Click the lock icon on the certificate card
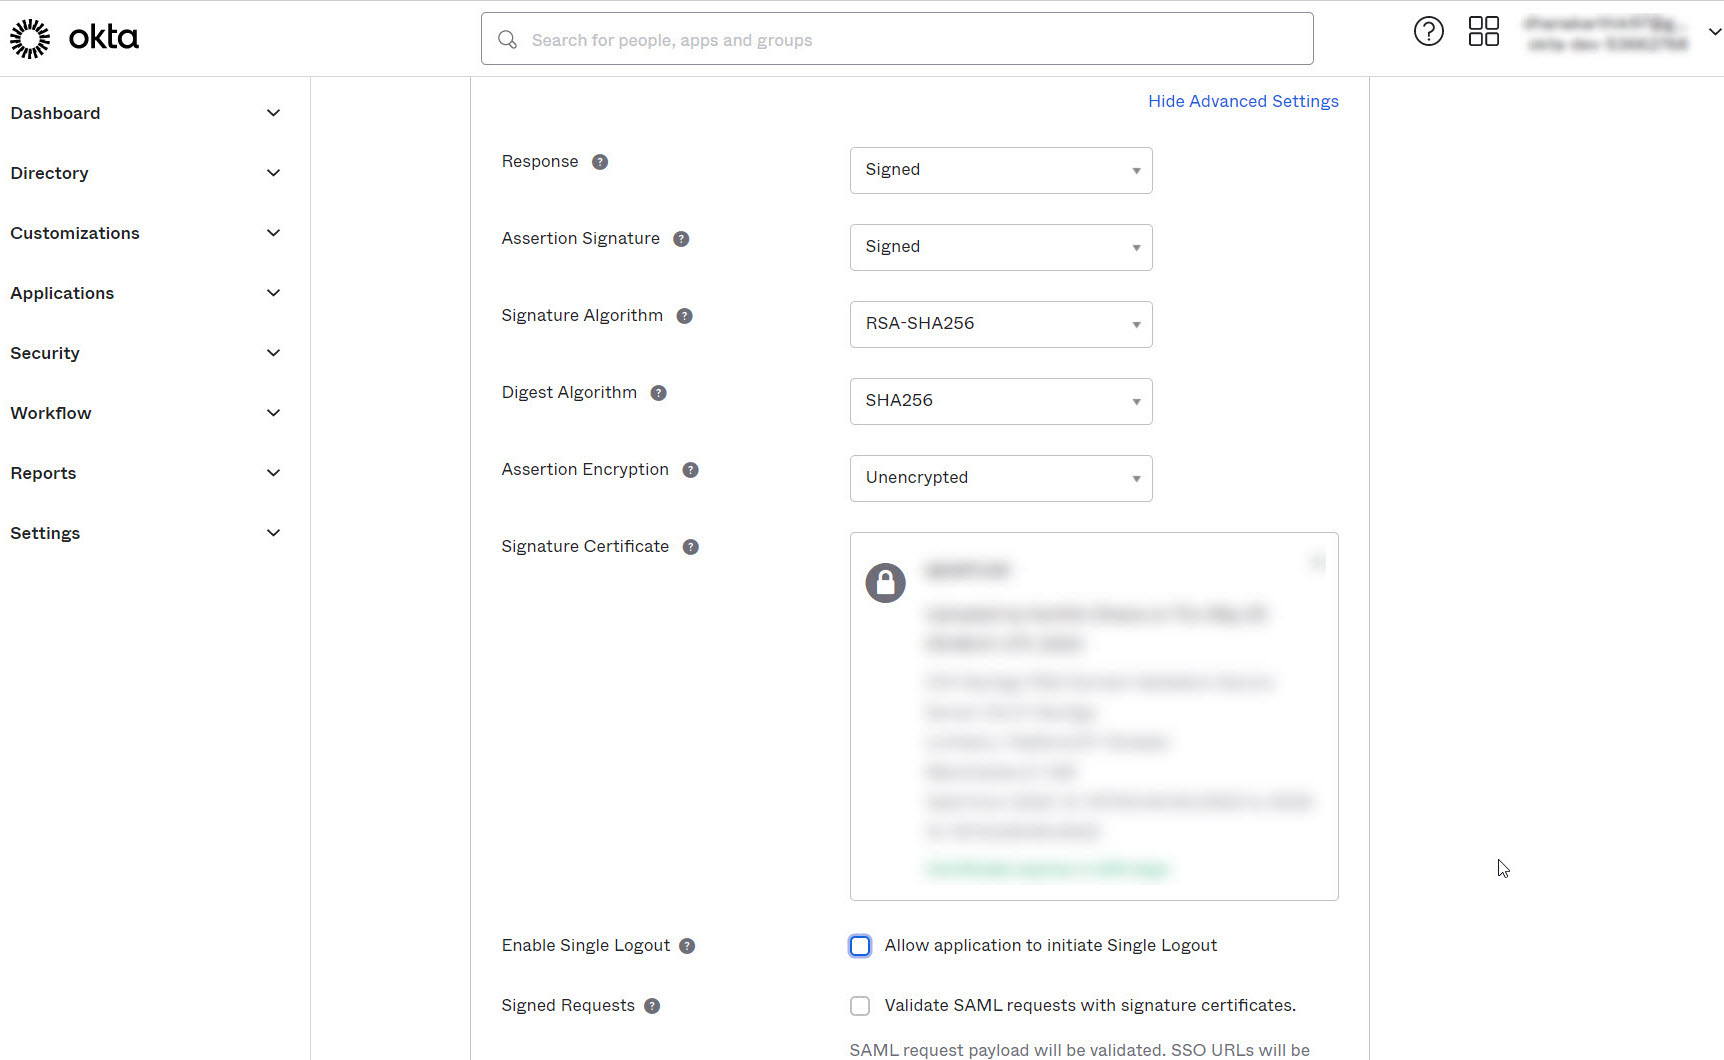The width and height of the screenshot is (1724, 1060). 886,582
